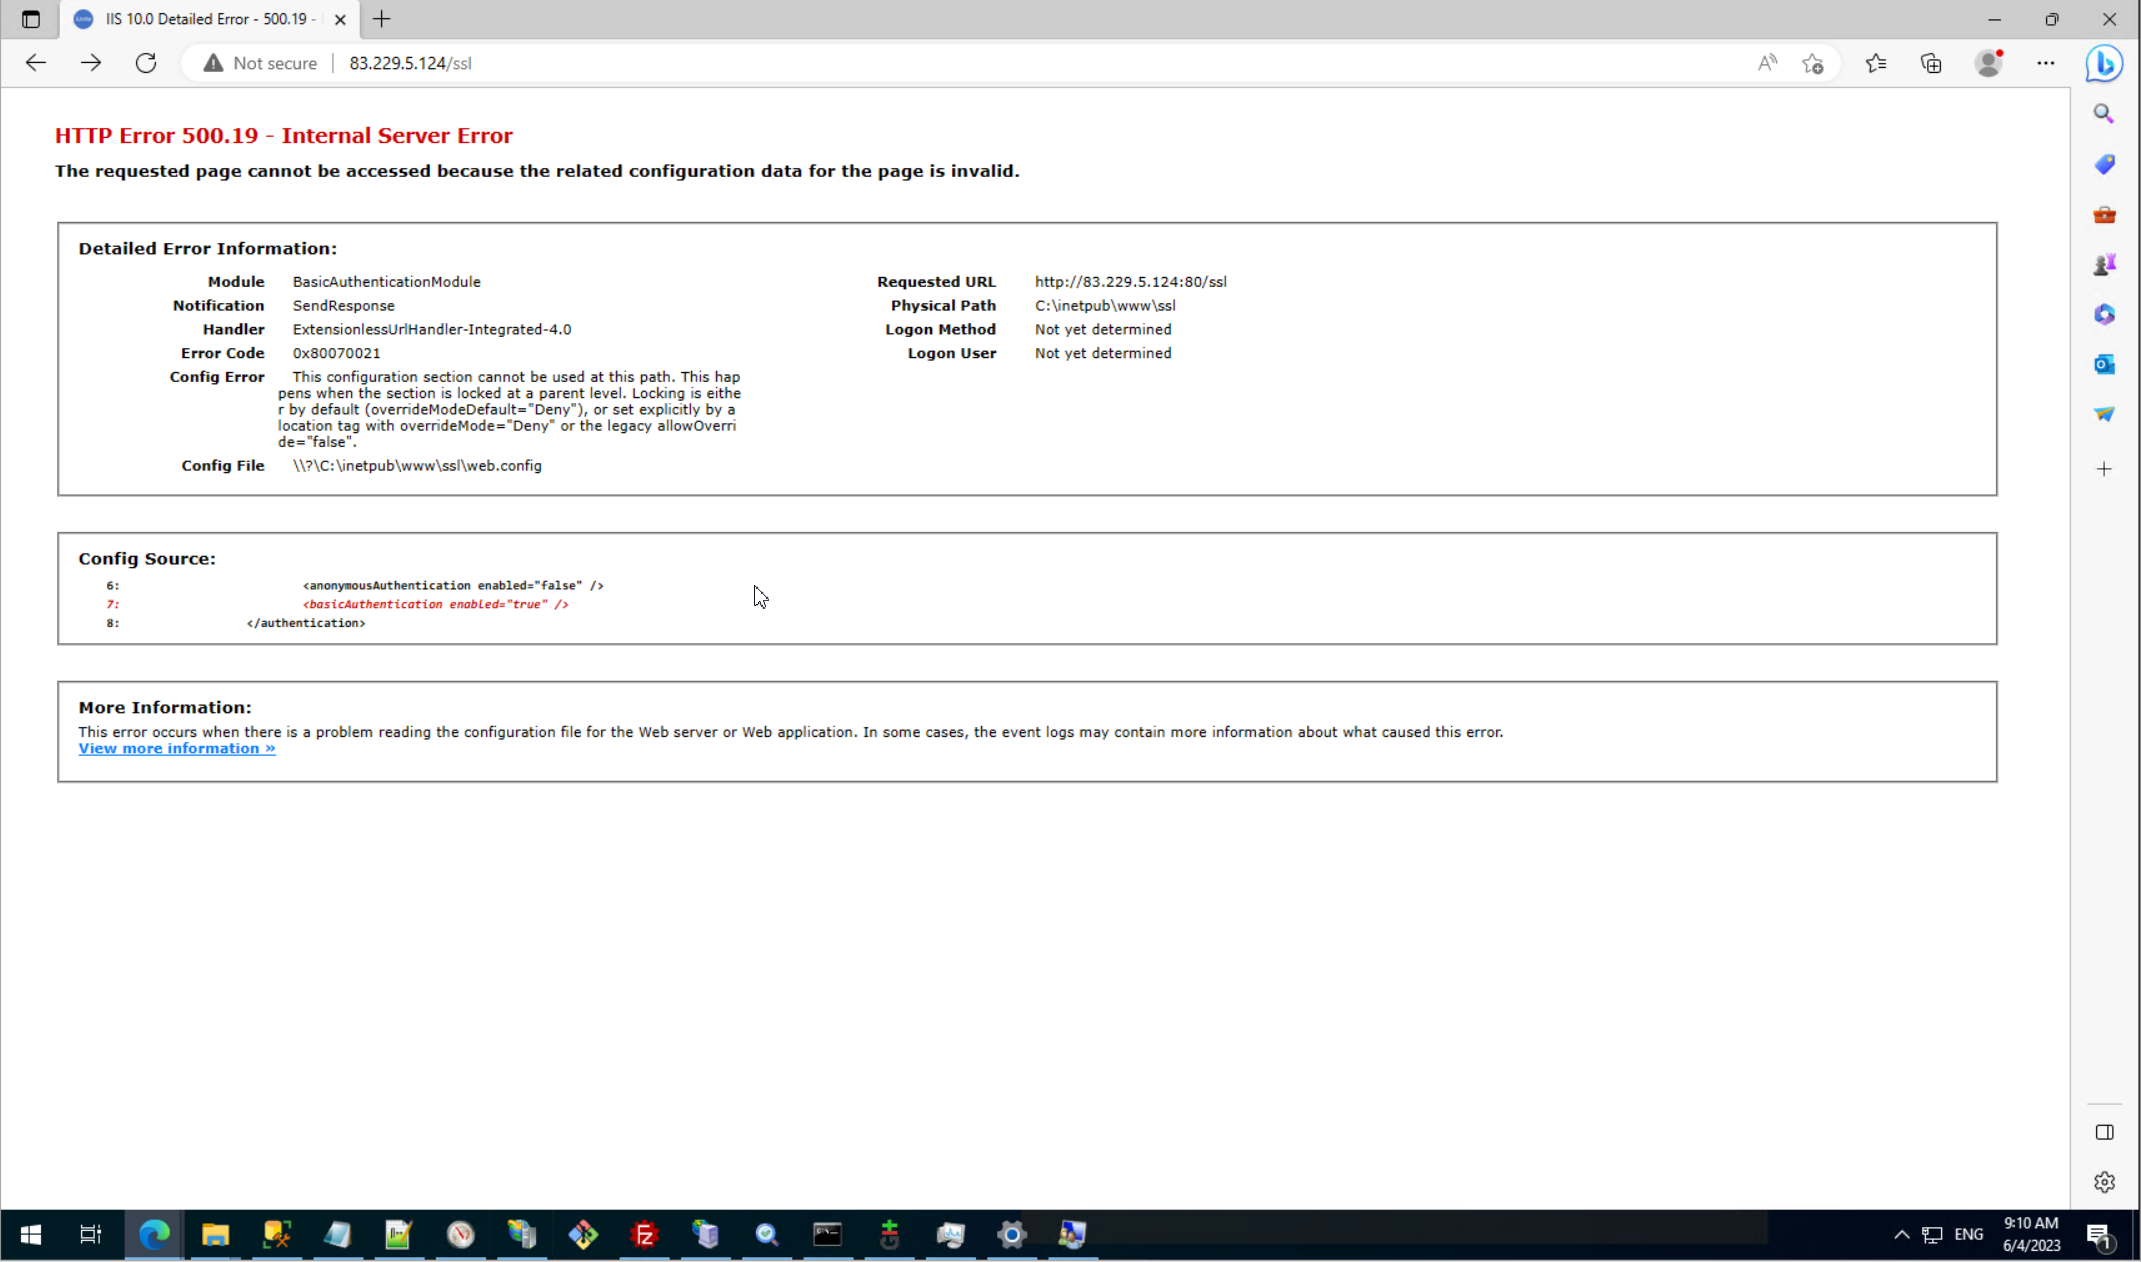Screen dimensions: 2141x1262
Task: Click the browser Refresh button
Action: (x=146, y=63)
